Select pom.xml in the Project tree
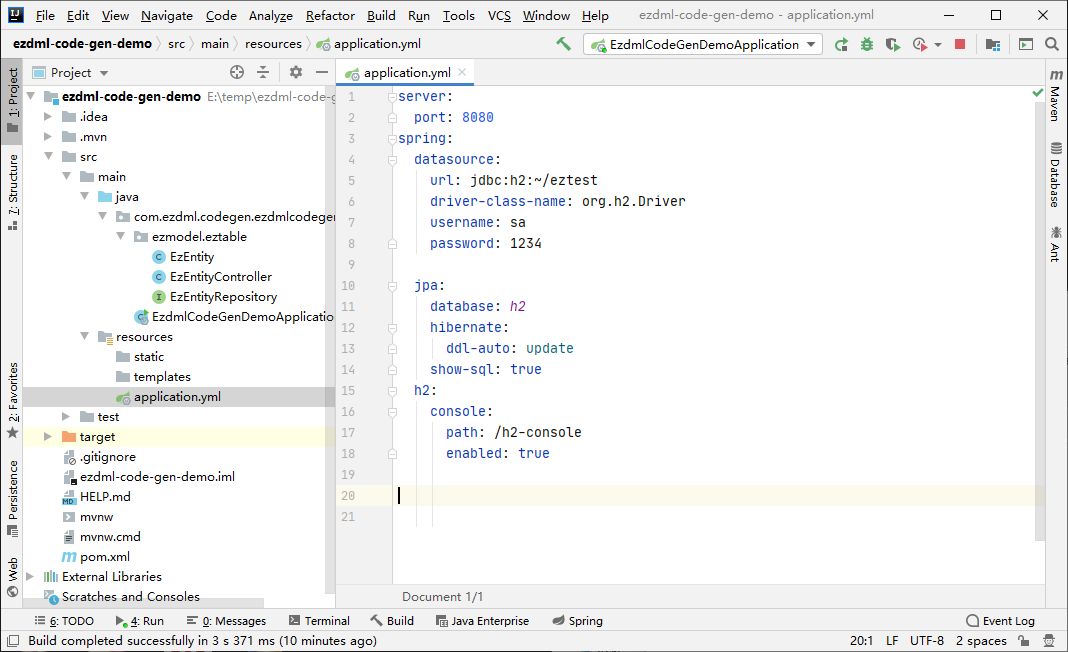 (104, 557)
